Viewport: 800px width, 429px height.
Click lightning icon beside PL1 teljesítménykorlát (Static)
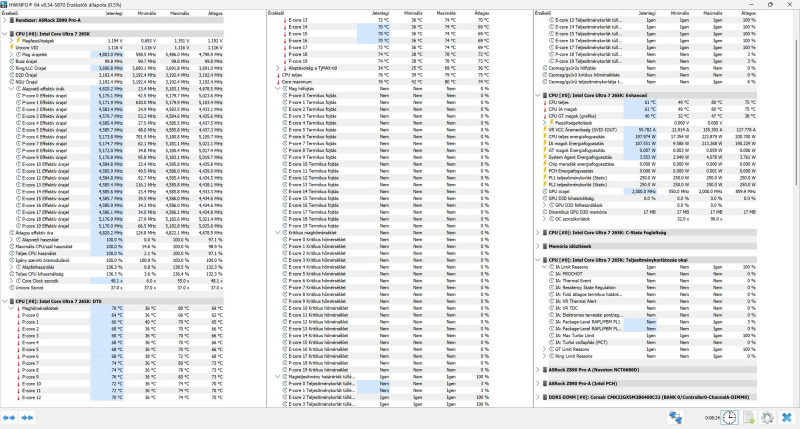pos(544,178)
